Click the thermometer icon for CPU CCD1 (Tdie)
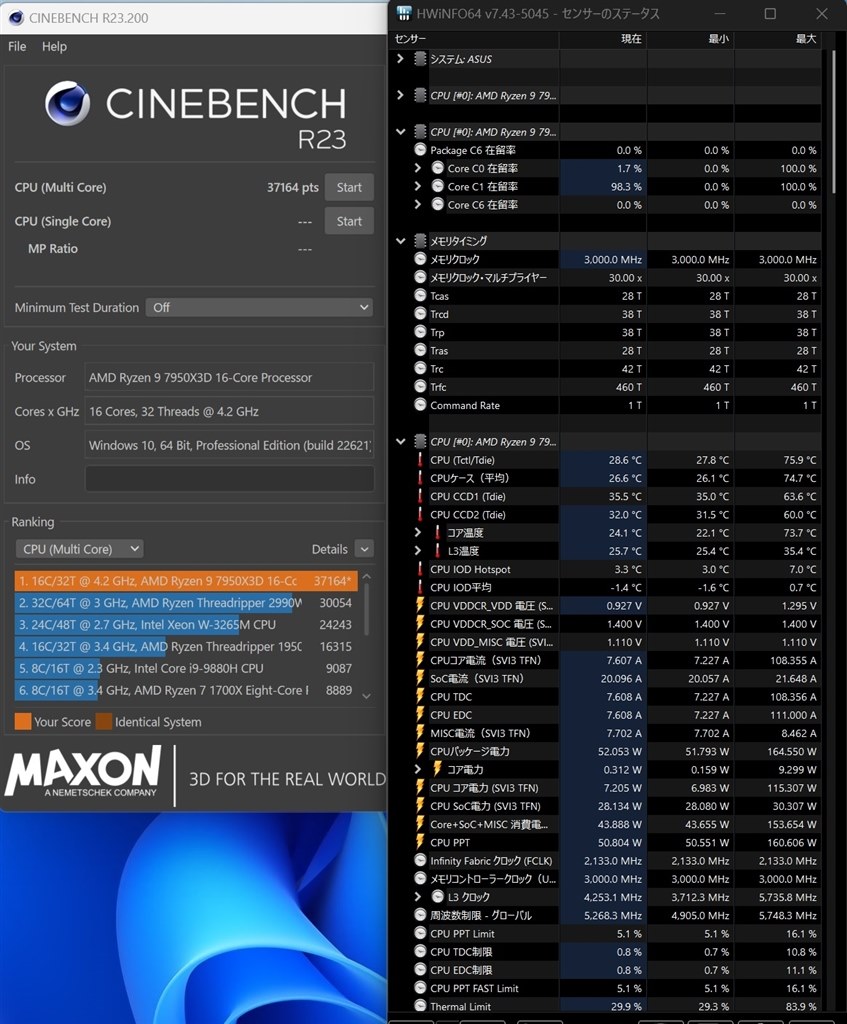The image size is (847, 1024). (x=420, y=496)
